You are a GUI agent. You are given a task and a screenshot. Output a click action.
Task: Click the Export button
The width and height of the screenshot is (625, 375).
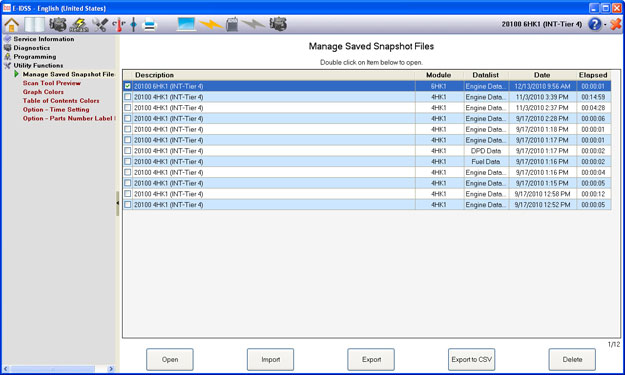pos(371,359)
